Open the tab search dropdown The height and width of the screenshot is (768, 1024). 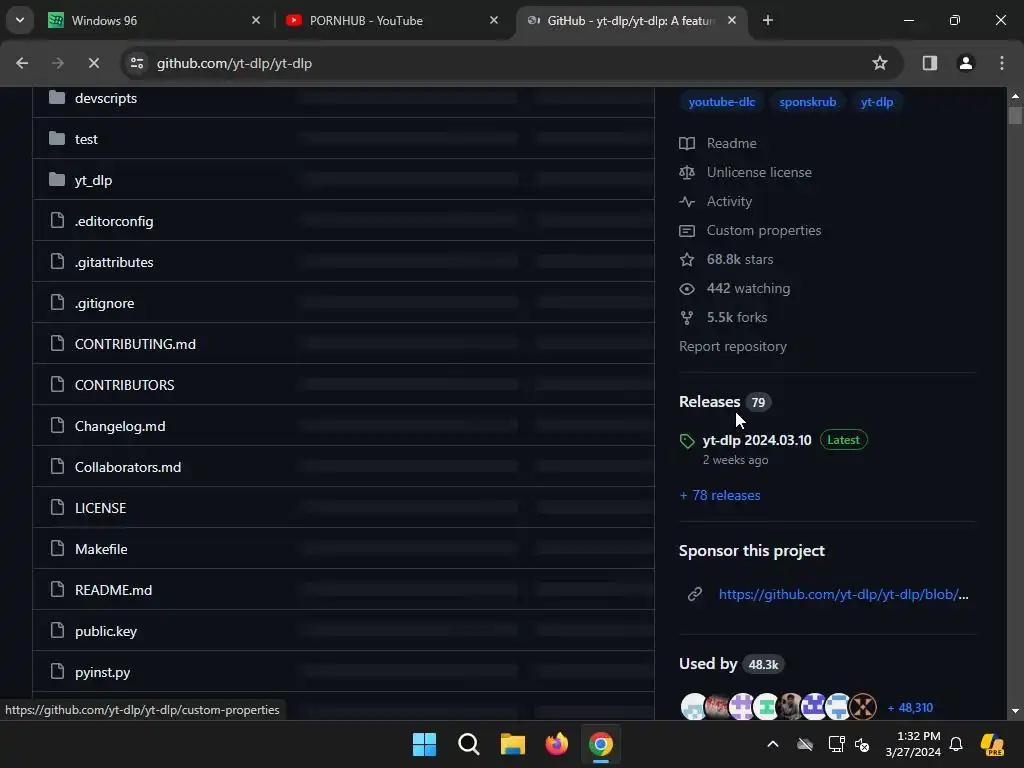point(20,20)
